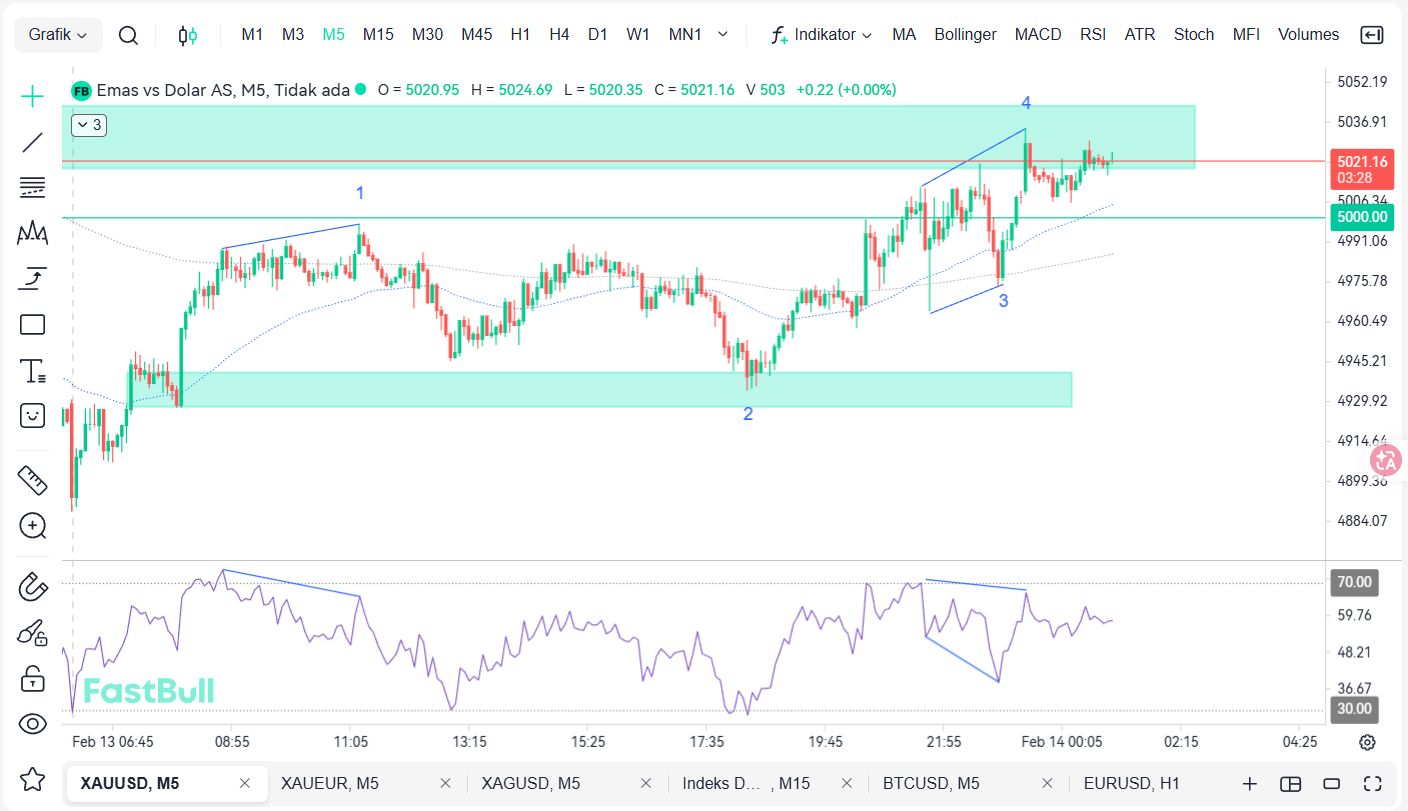Add the Bollinger indicator
Image resolution: width=1408 pixels, height=811 pixels.
coord(965,35)
